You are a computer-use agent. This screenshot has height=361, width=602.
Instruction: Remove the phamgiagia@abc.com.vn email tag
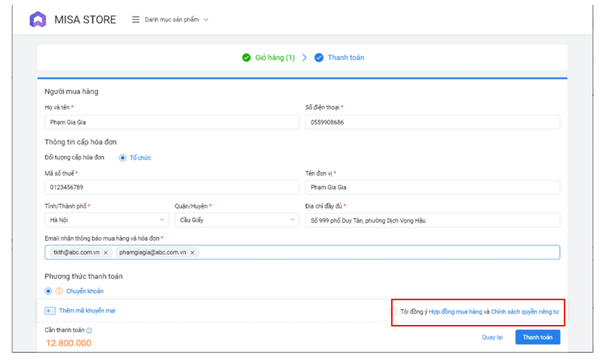point(192,253)
